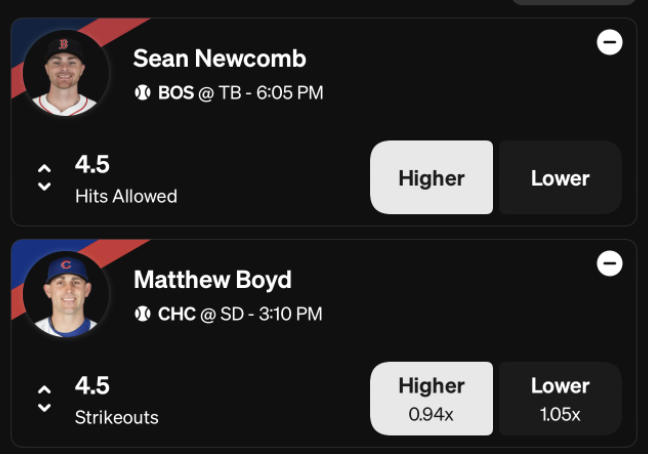Choose Higher 0.94x for Matthew Boyd

point(431,399)
